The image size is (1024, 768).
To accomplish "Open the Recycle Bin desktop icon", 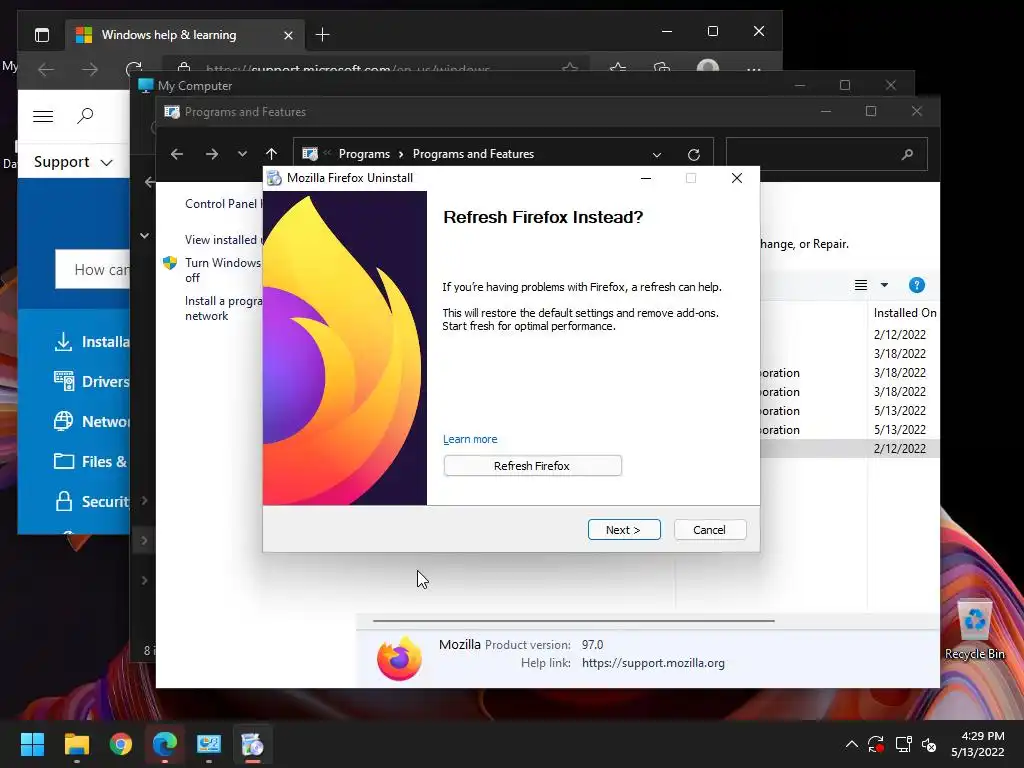I will [974, 629].
